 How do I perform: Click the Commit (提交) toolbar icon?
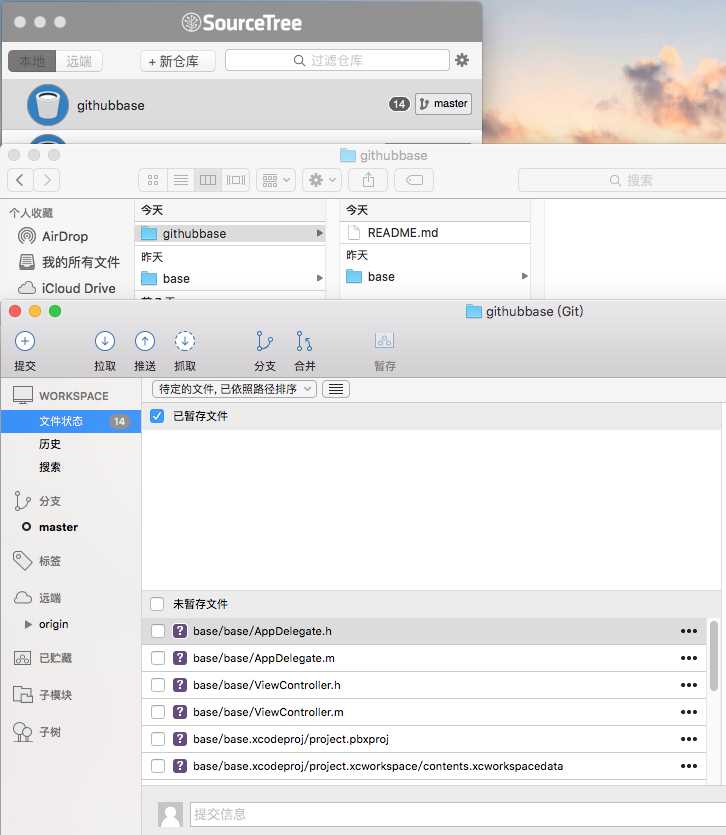click(x=25, y=341)
